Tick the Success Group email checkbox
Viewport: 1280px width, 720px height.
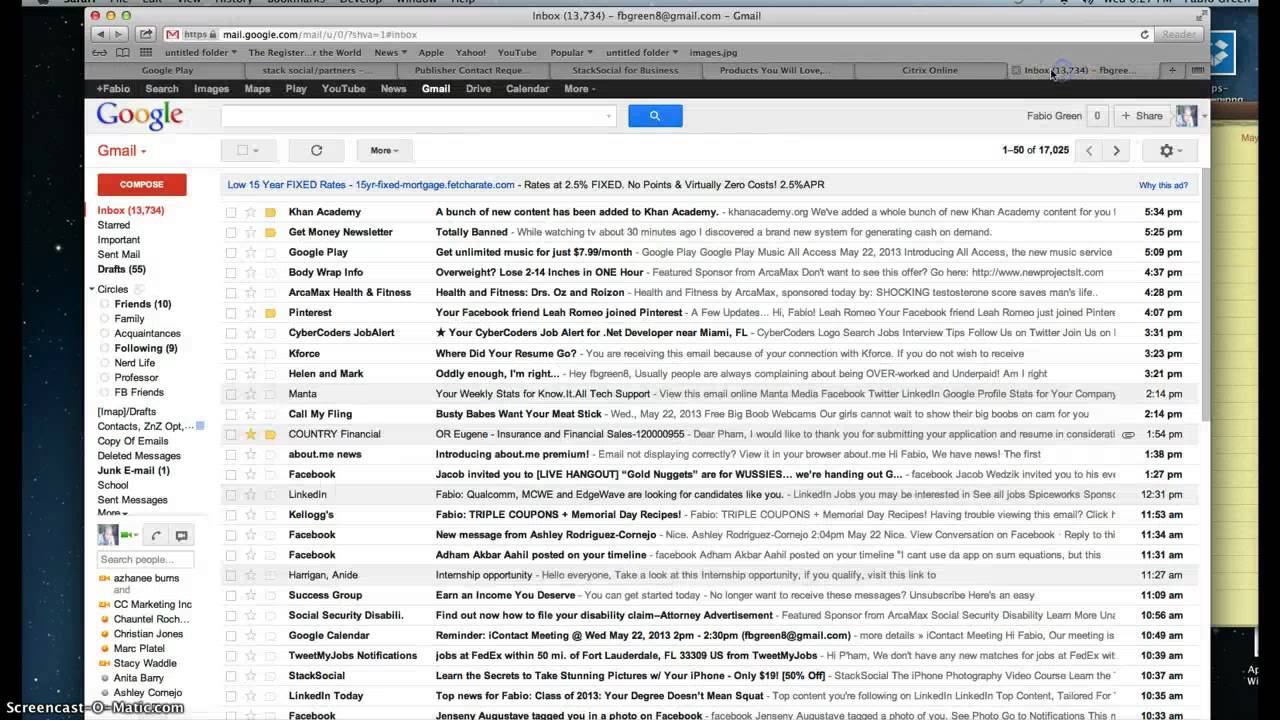[231, 595]
